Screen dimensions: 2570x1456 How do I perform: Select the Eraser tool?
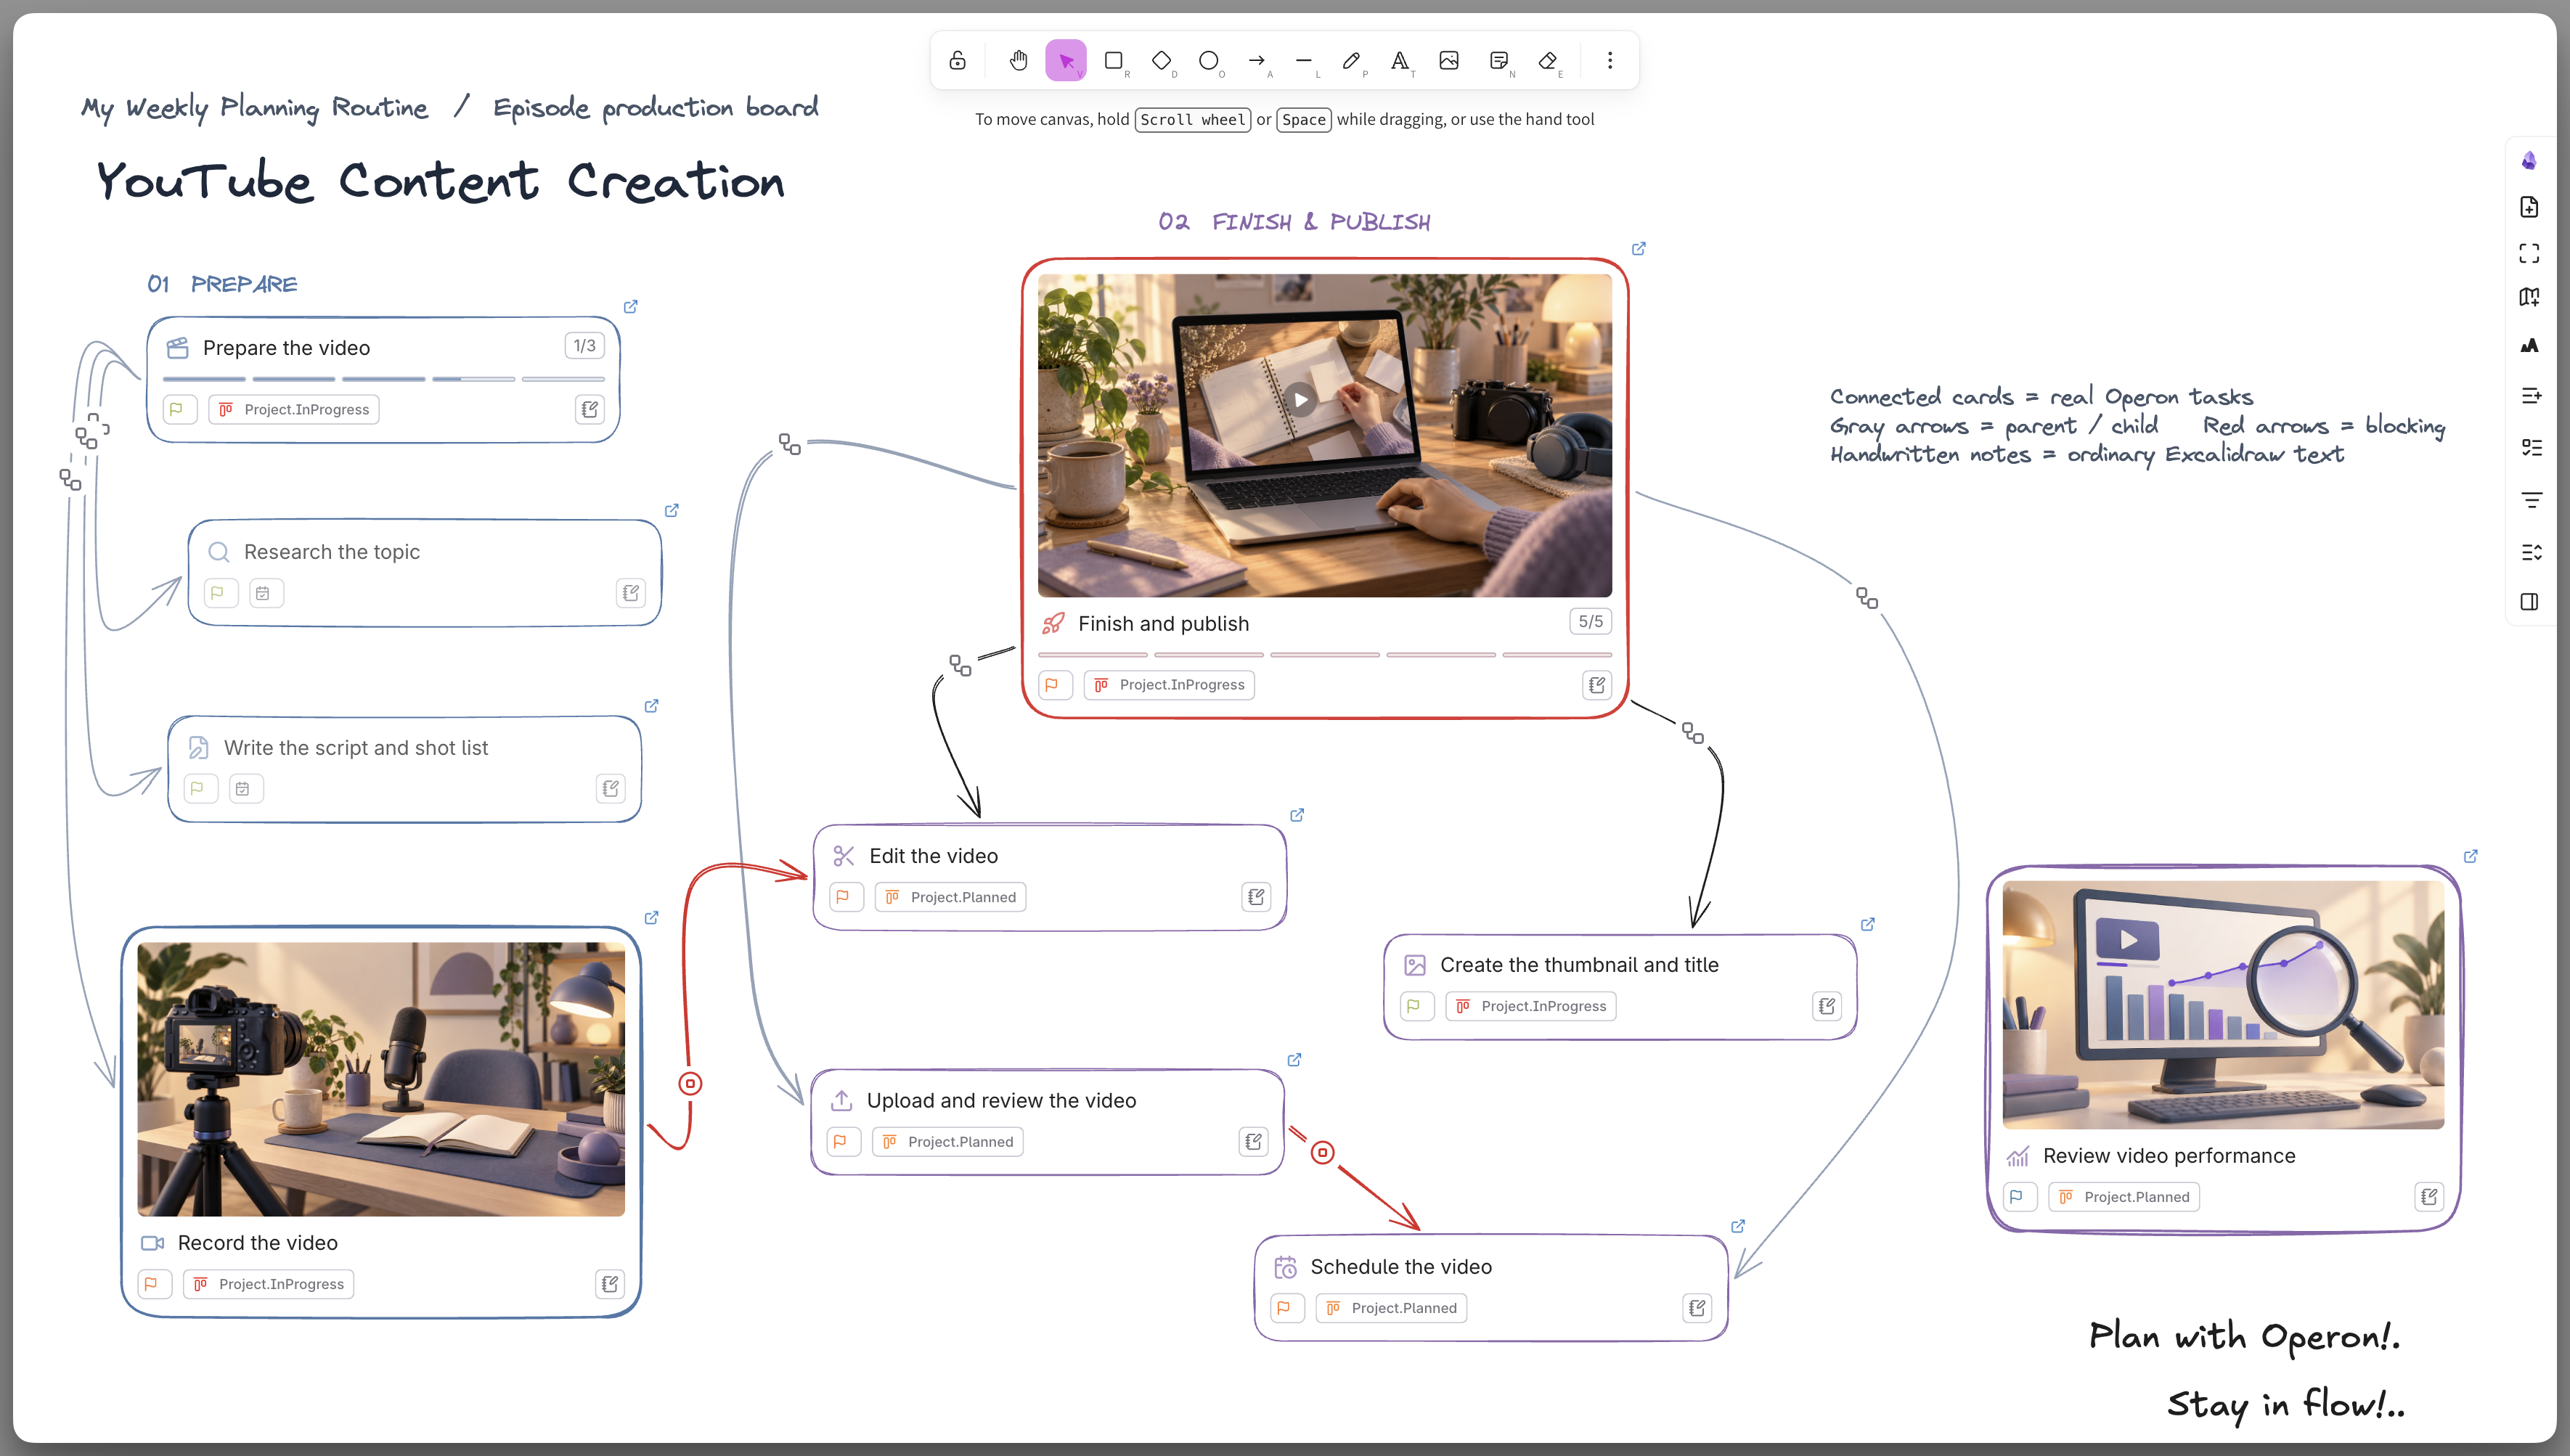click(x=1547, y=61)
